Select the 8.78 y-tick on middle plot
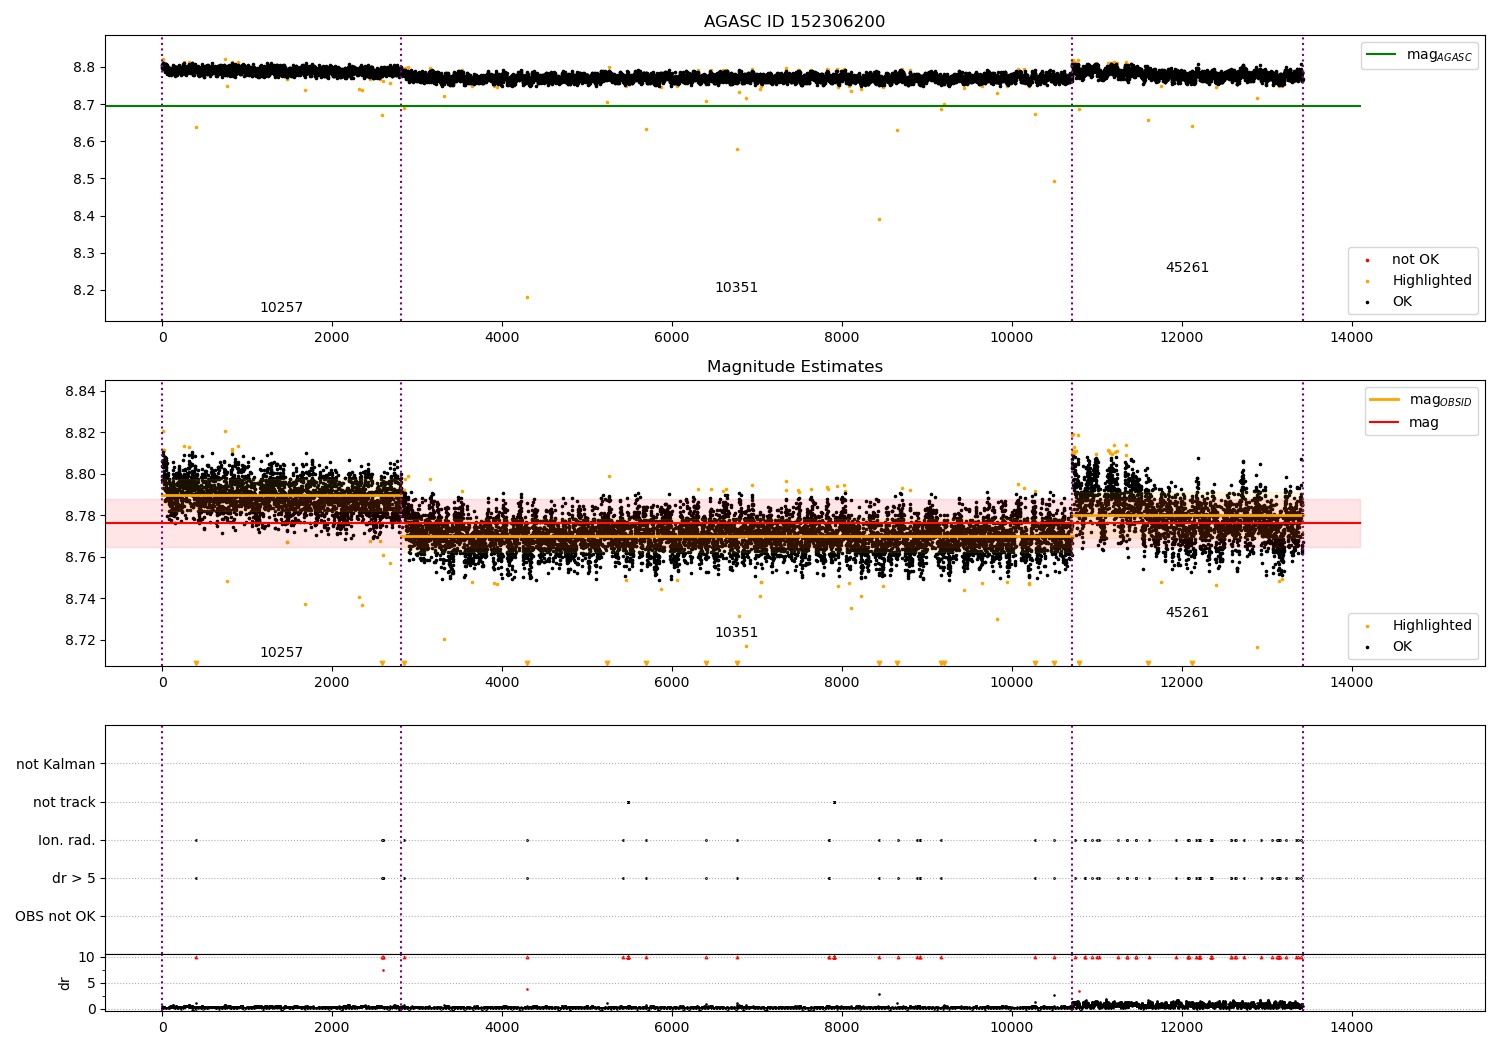This screenshot has height=1050, width=1500. pyautogui.click(x=79, y=516)
